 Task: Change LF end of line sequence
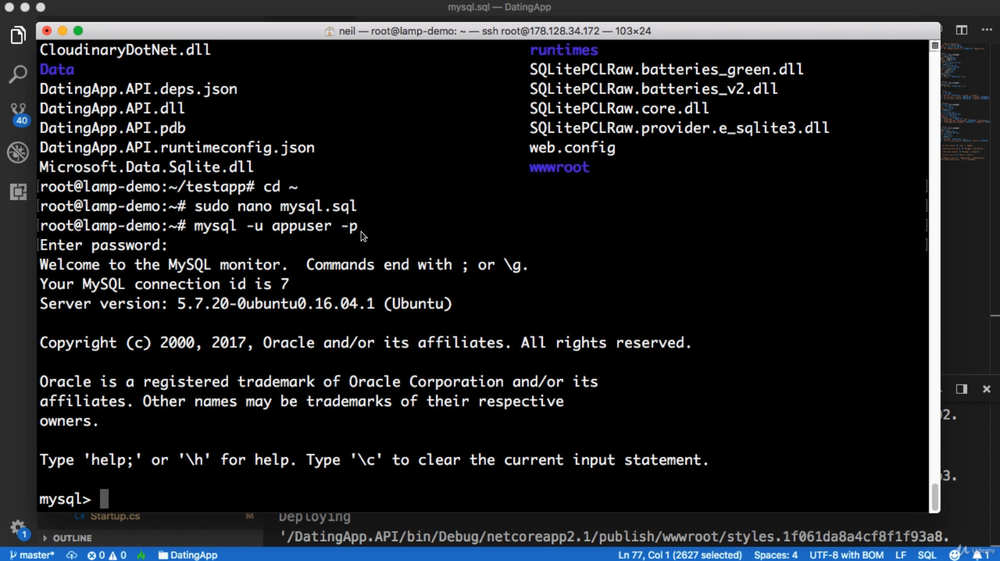click(901, 555)
